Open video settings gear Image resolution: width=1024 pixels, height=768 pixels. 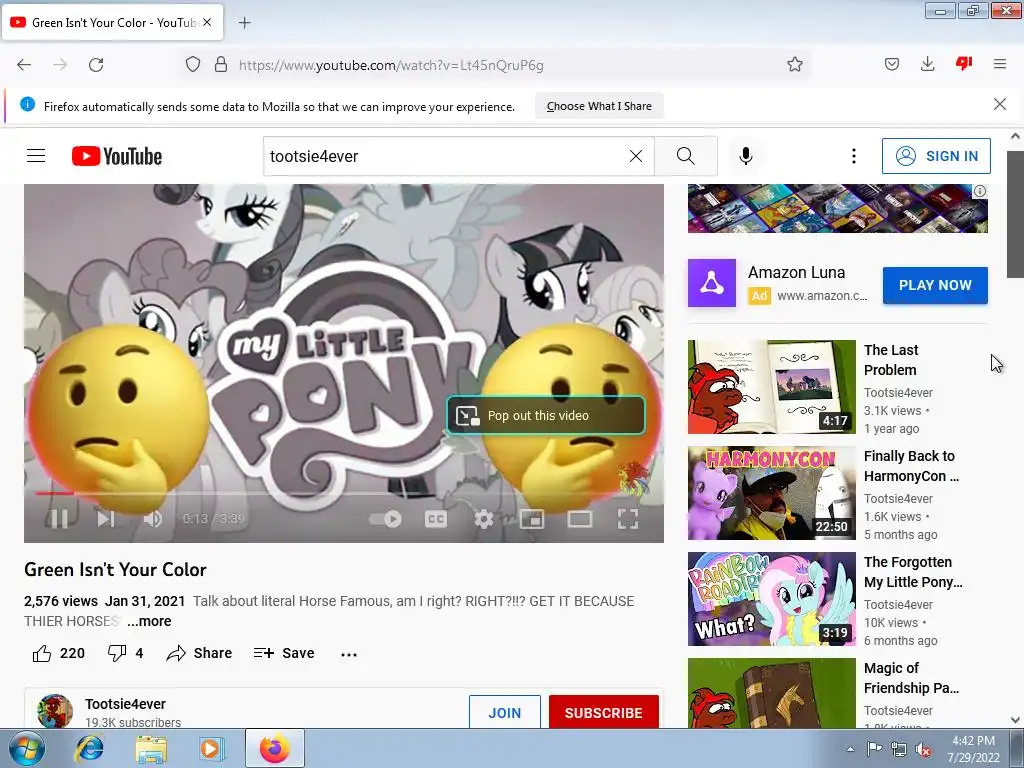(483, 519)
